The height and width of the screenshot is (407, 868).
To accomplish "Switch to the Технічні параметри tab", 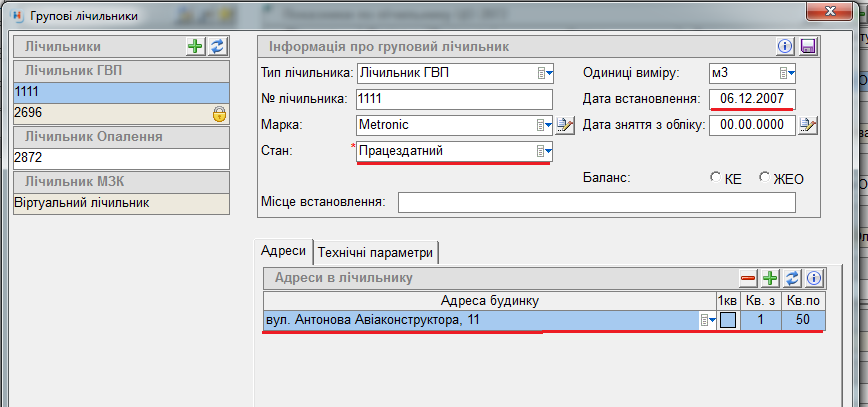I will click(376, 252).
